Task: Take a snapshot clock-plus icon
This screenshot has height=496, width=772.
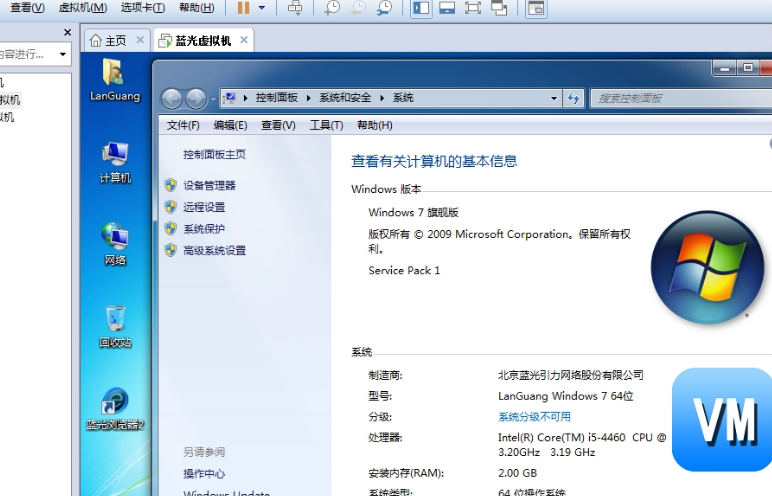Action: [332, 7]
